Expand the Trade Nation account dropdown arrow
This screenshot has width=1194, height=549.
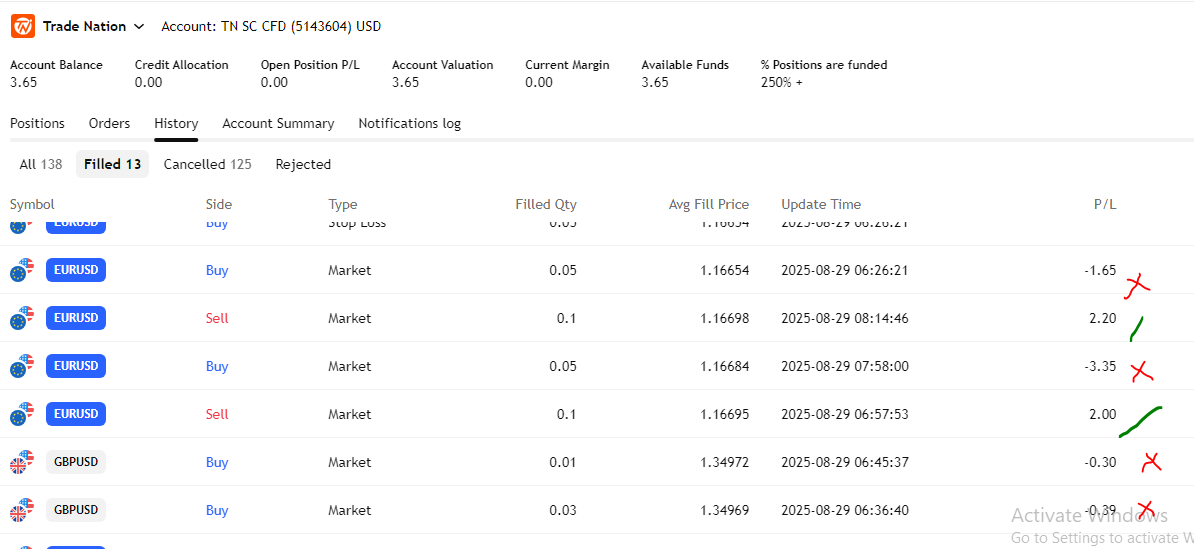[x=139, y=26]
